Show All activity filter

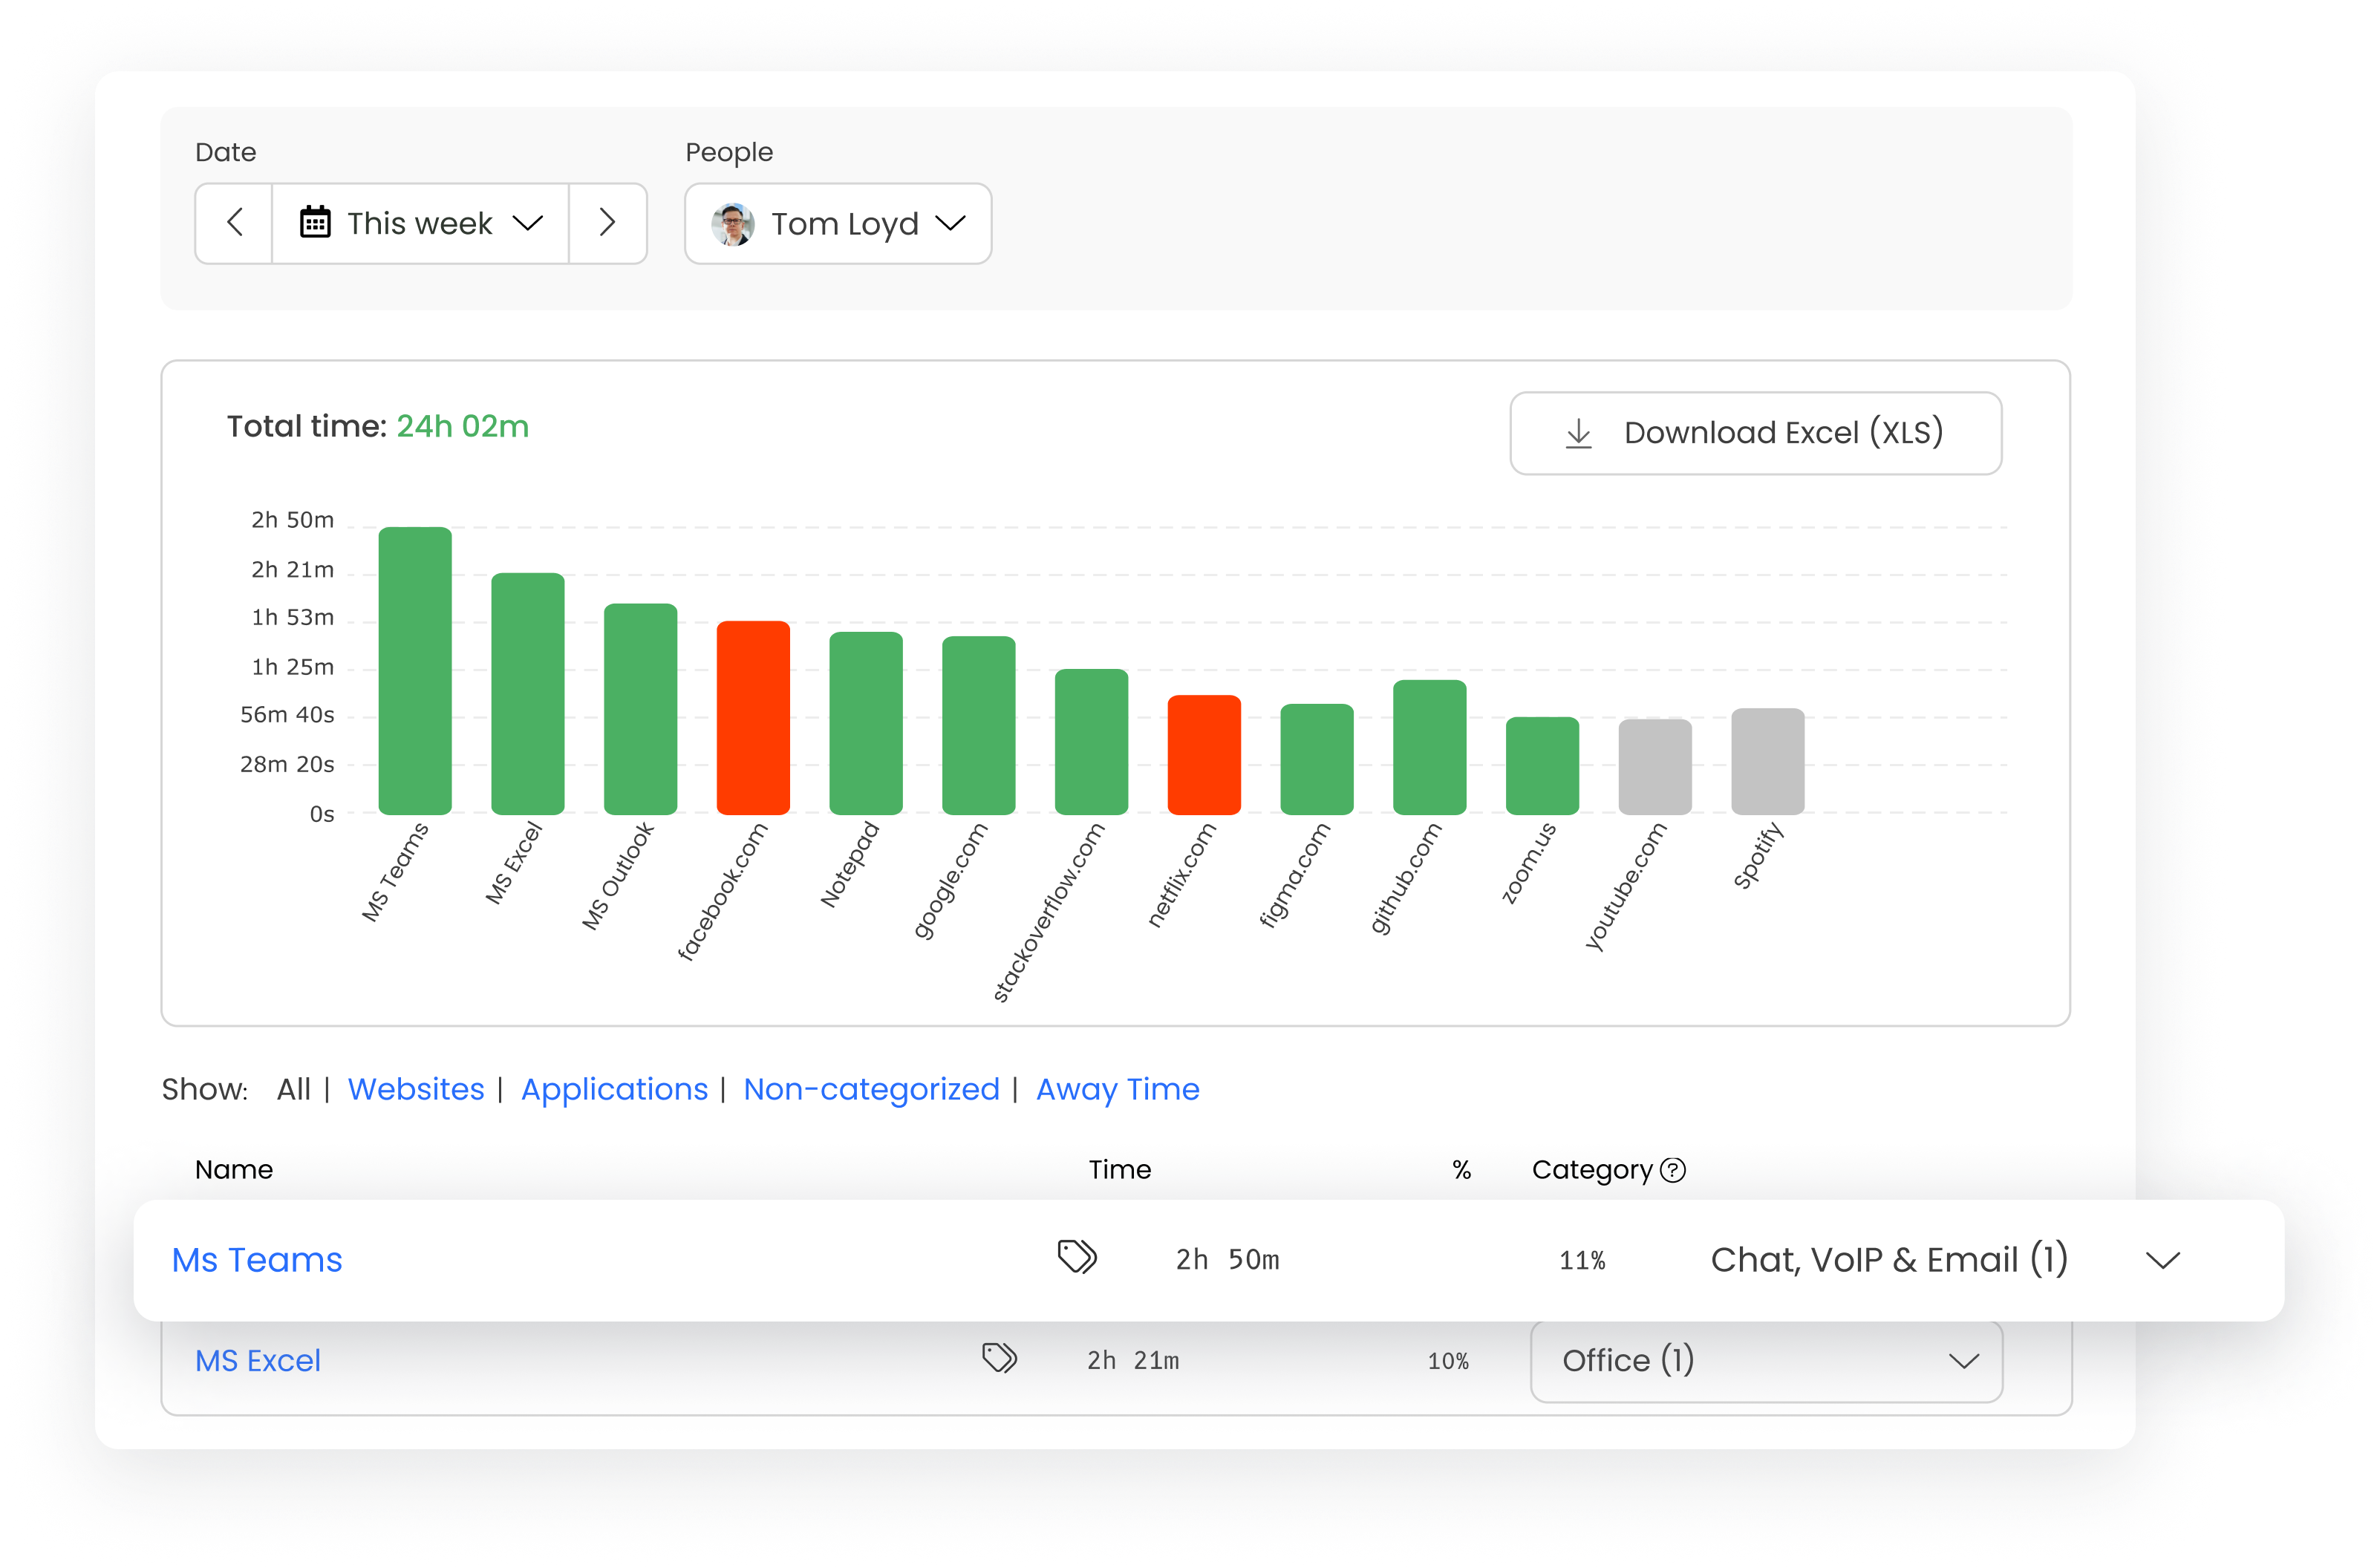click(x=293, y=1089)
